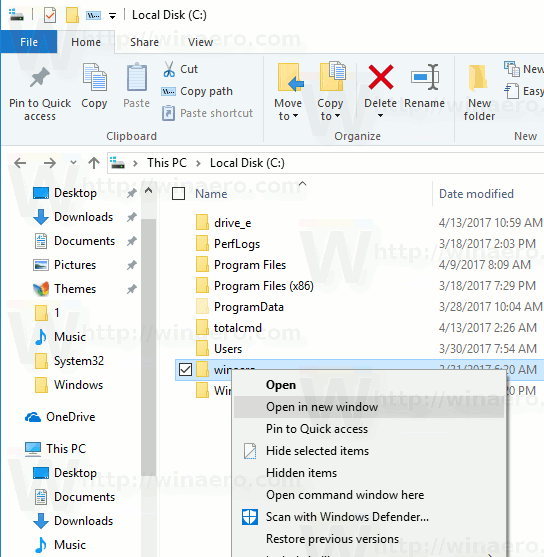This screenshot has width=544, height=557.
Task: Click the Hide selected items menu icon
Action: pos(250,451)
